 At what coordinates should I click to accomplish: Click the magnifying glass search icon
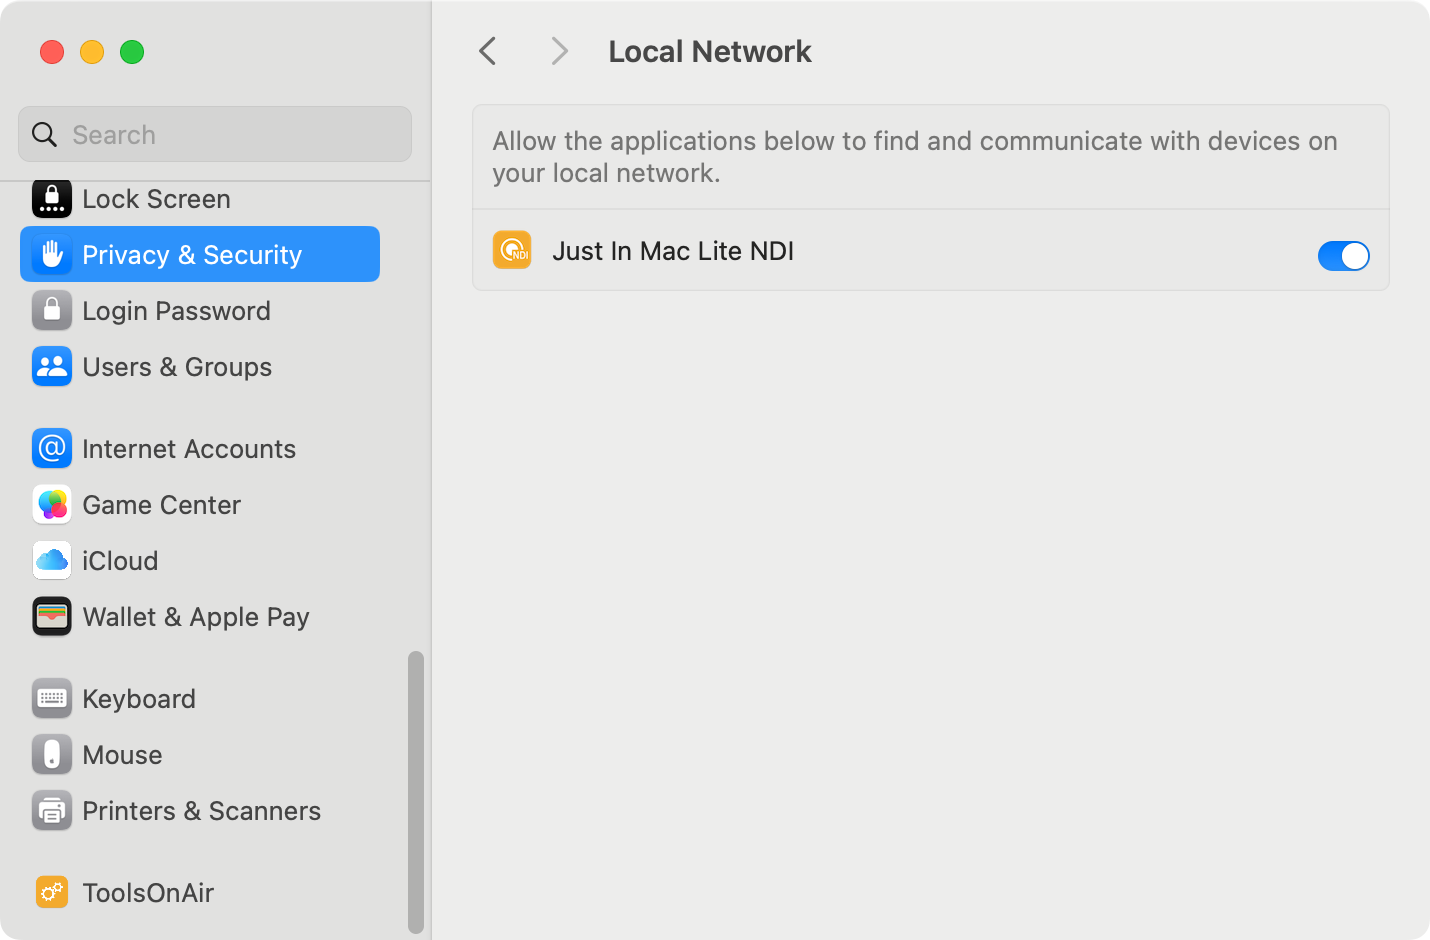pyautogui.click(x=45, y=134)
